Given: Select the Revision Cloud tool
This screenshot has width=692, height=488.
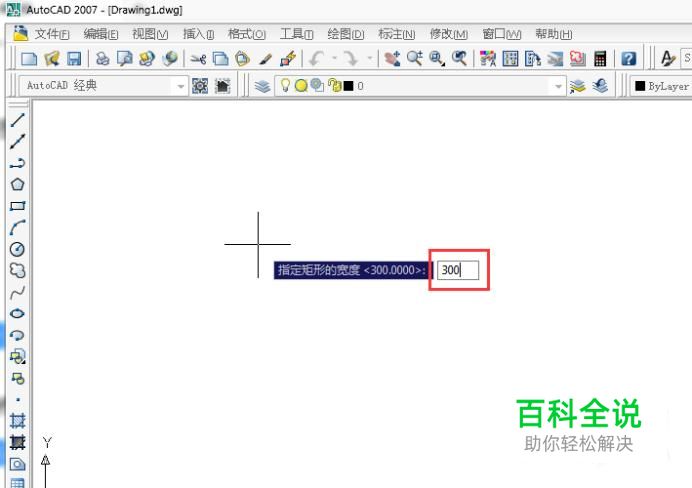Looking at the screenshot, I should point(18,270).
